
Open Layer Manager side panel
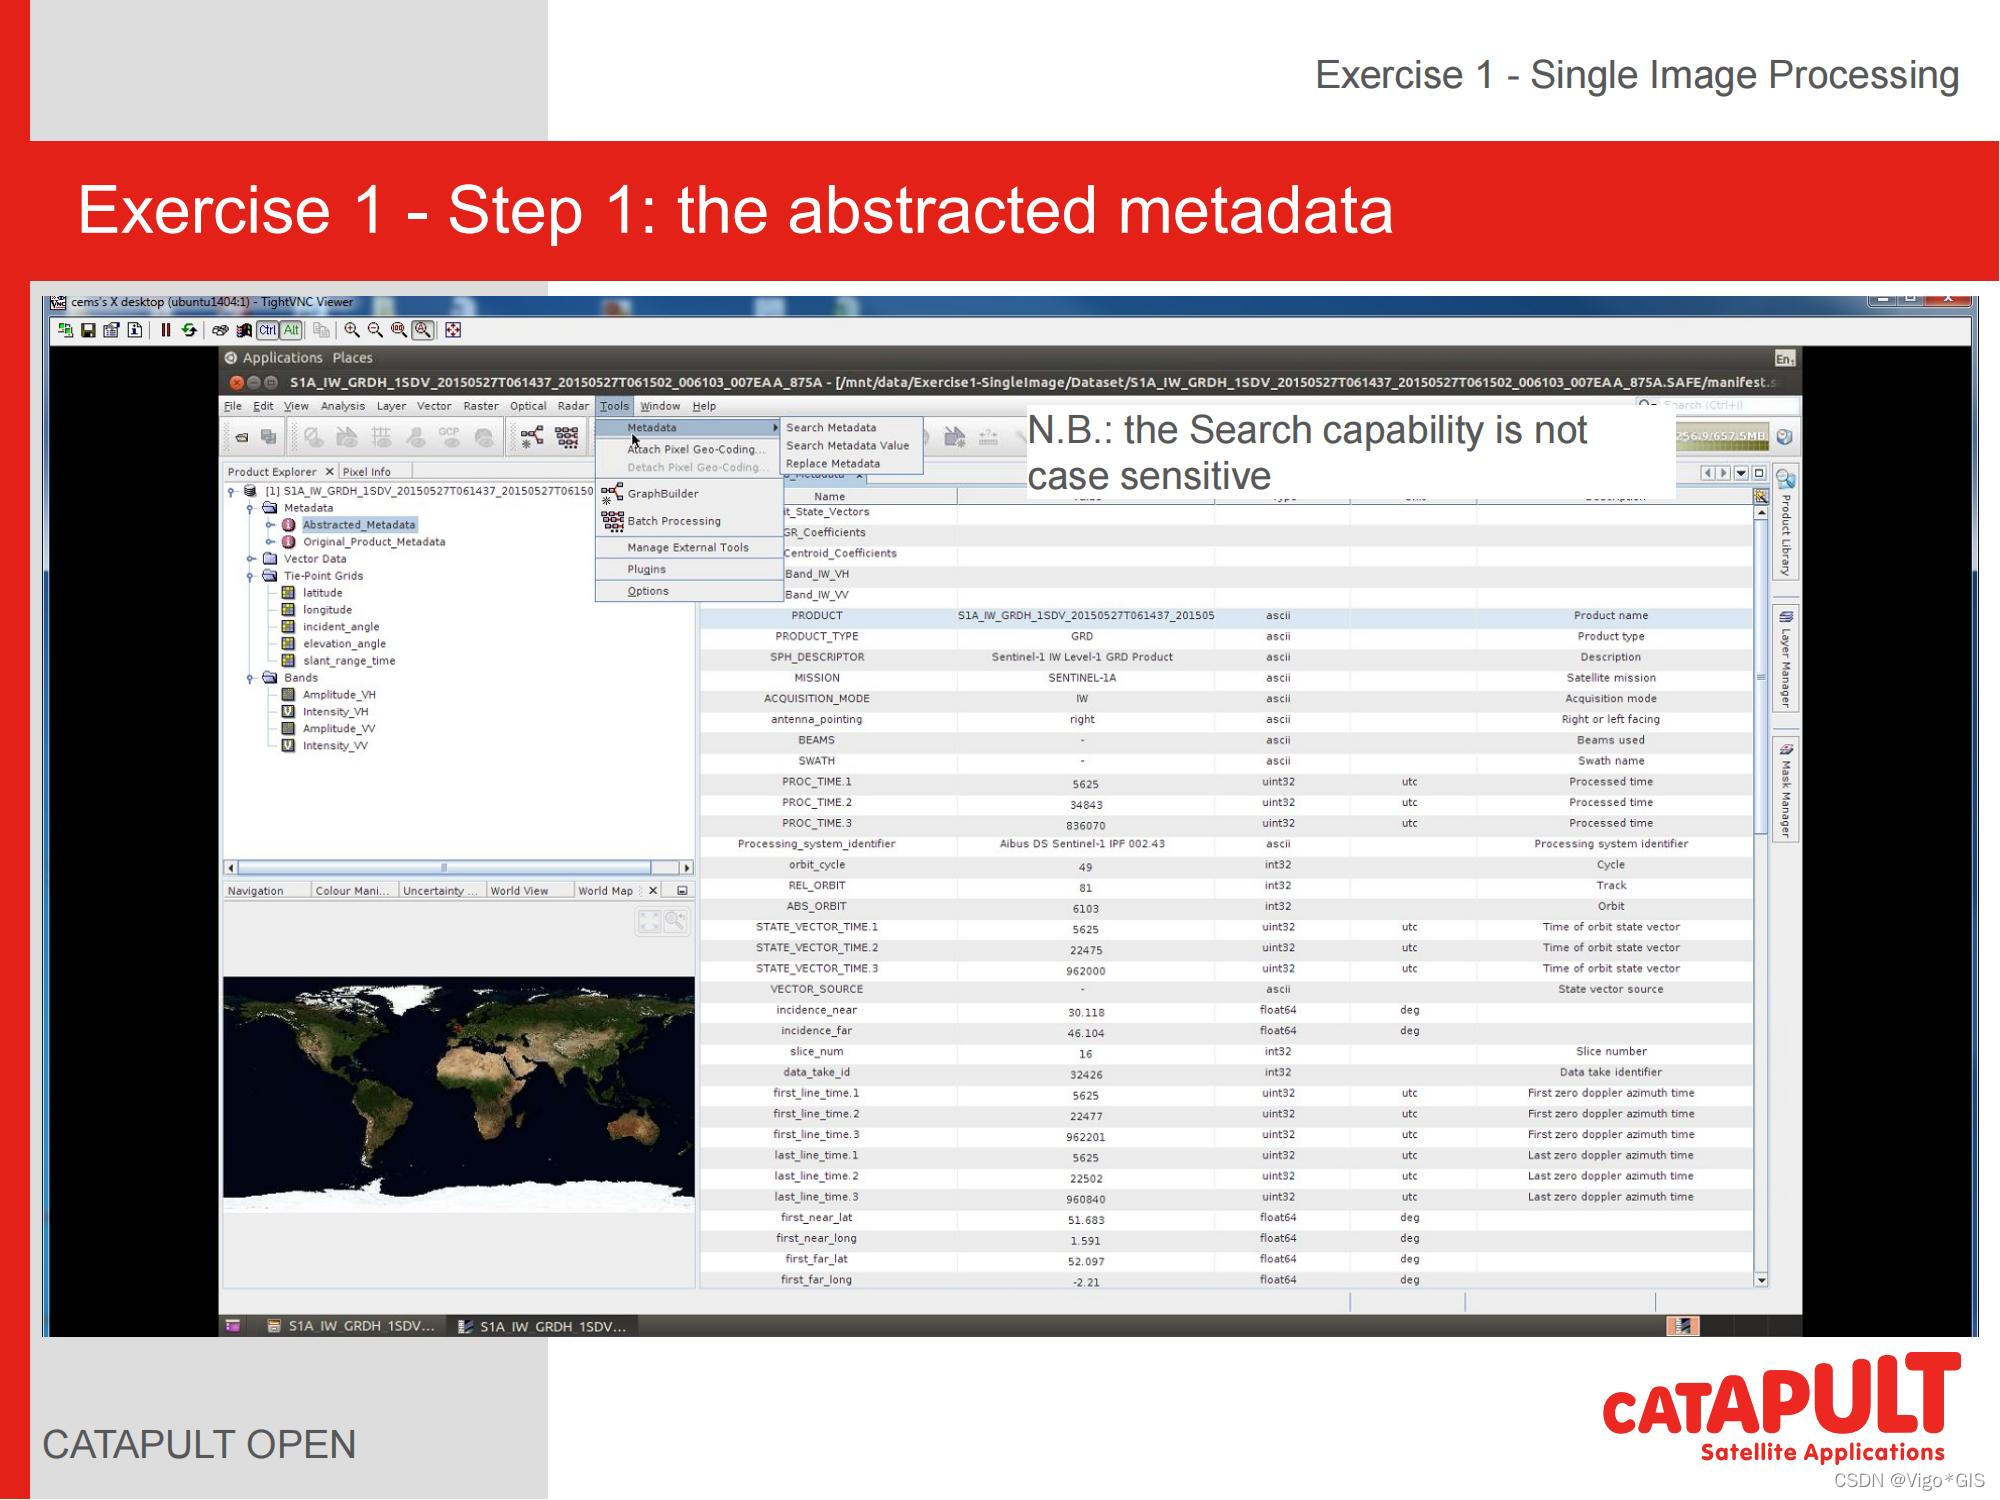[x=1785, y=657]
